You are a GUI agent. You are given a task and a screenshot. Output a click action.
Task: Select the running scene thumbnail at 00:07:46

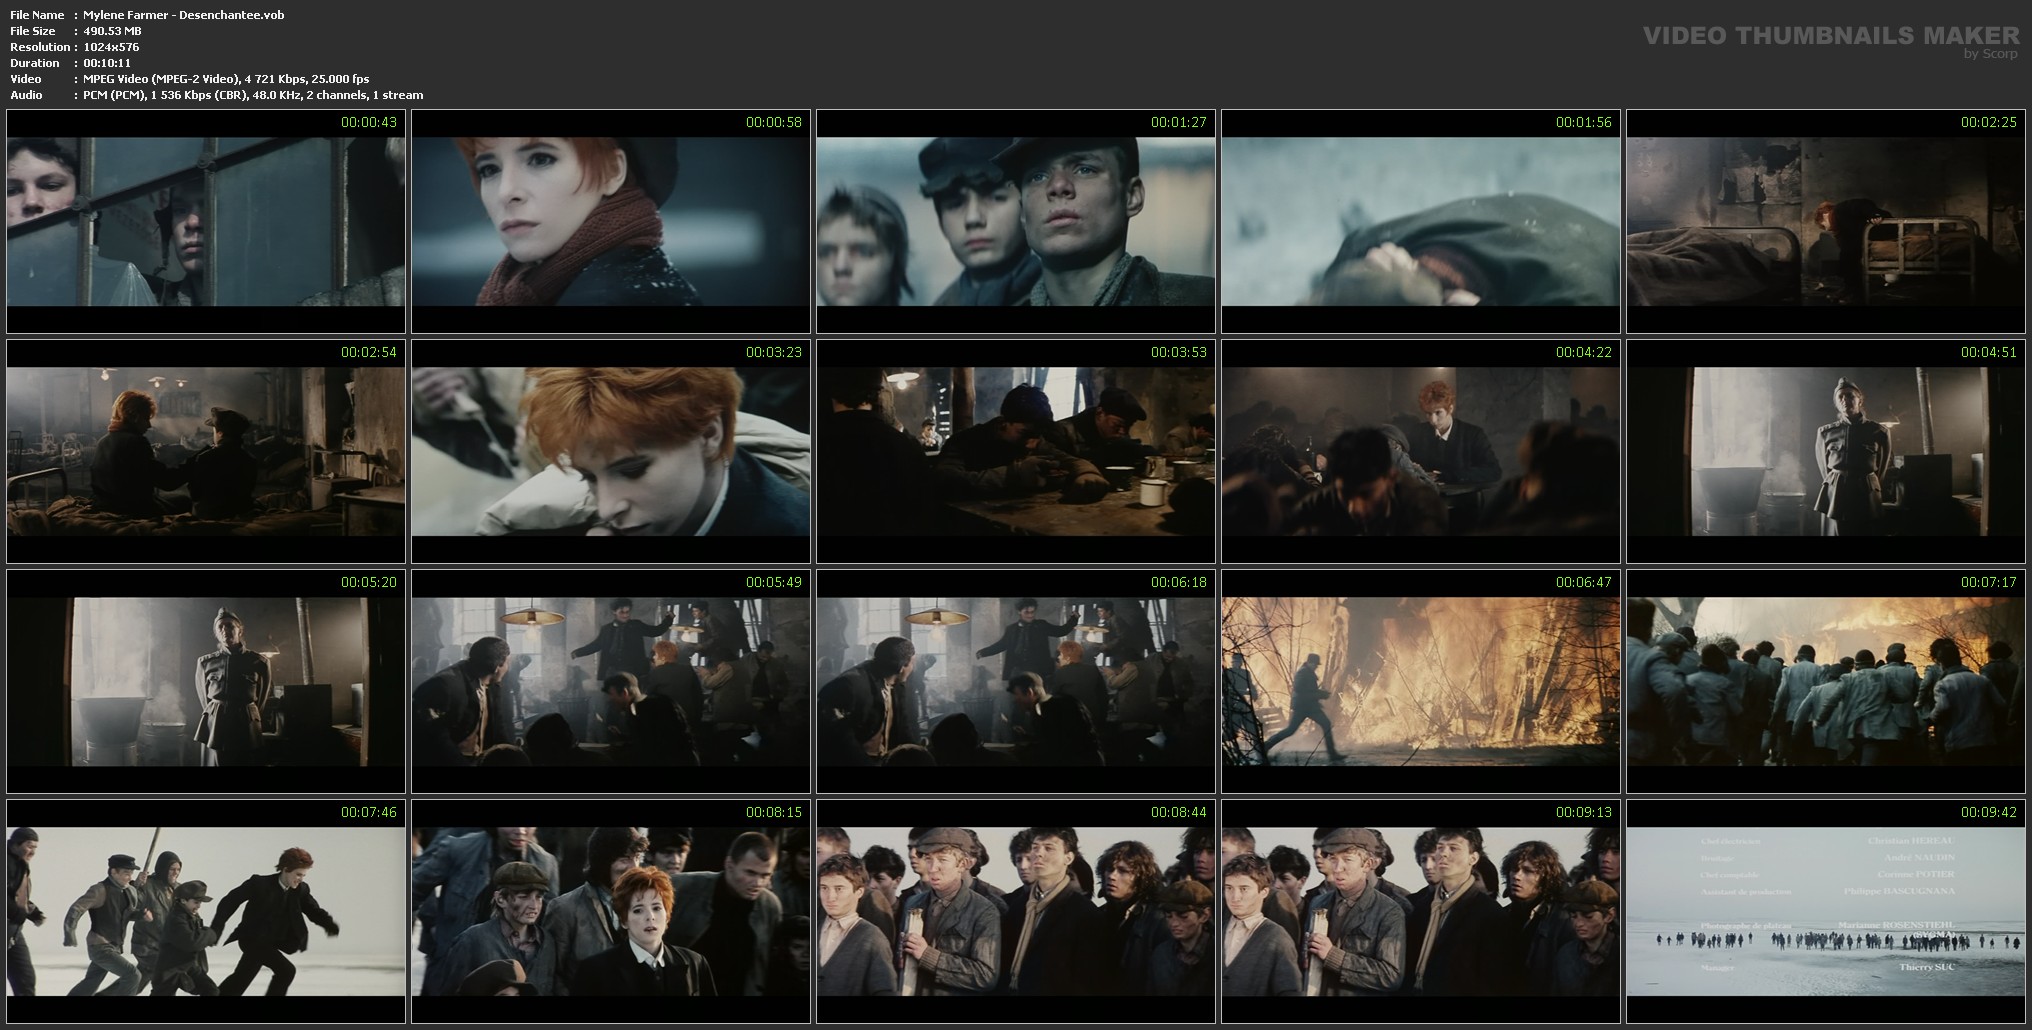tap(206, 911)
